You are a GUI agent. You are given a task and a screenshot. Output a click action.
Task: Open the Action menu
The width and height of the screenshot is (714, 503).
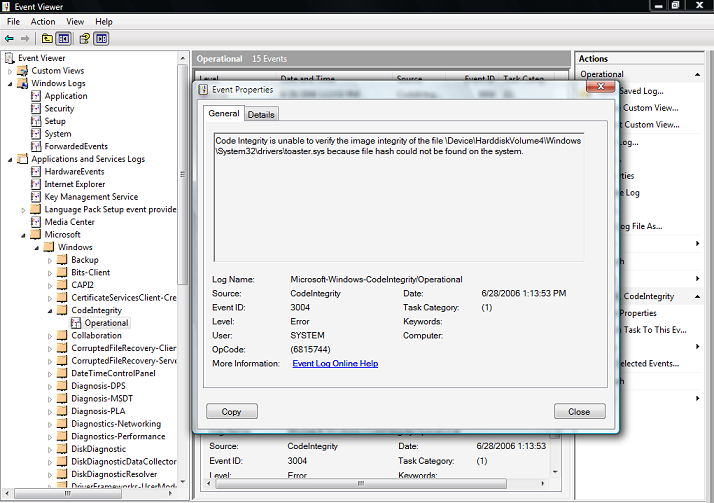click(x=43, y=22)
